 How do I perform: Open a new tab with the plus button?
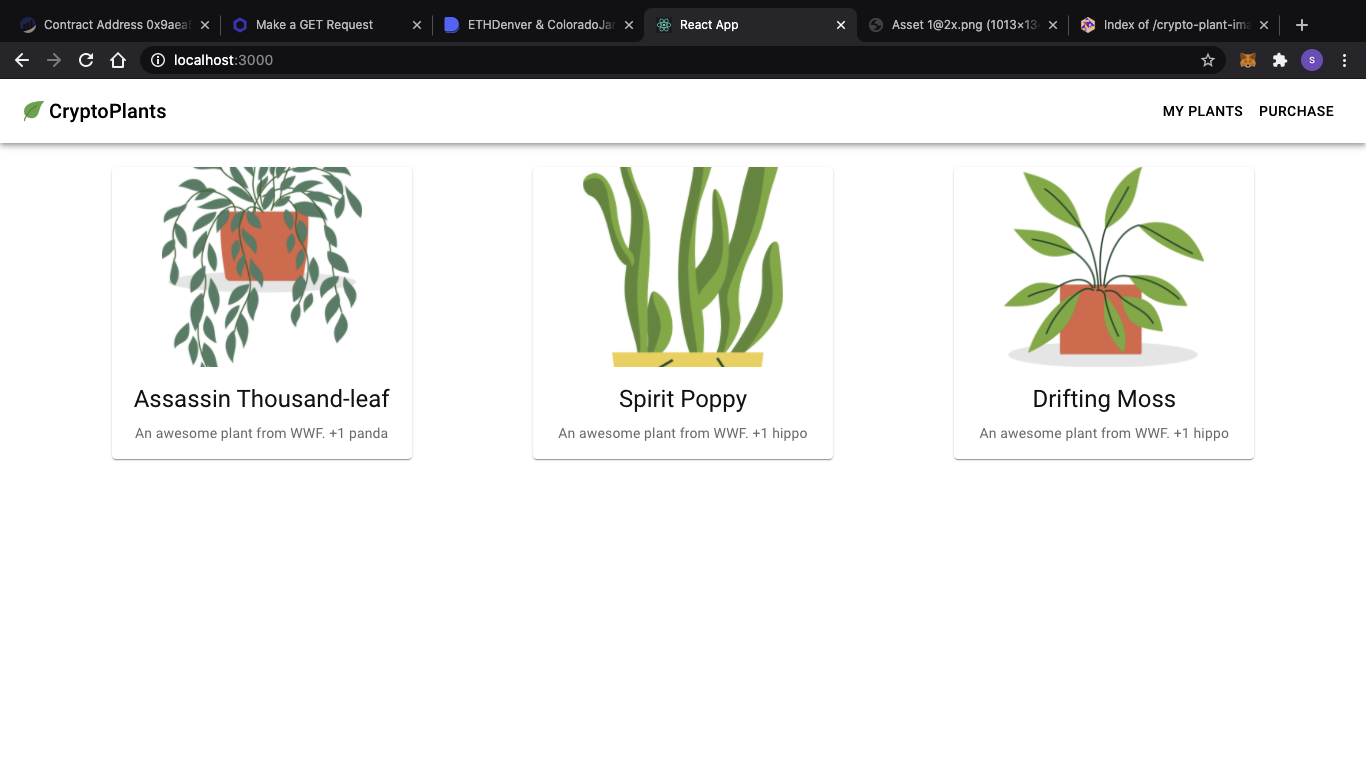click(x=1301, y=24)
